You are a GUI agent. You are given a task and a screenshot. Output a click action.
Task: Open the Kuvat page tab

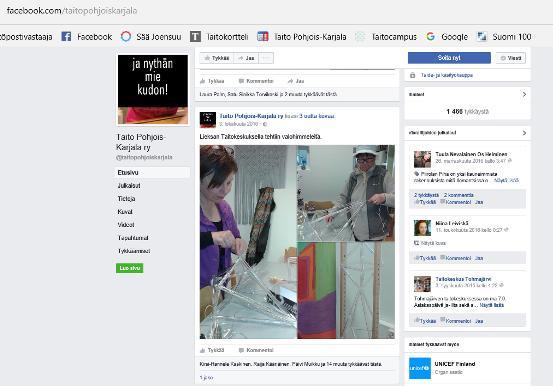[125, 212]
